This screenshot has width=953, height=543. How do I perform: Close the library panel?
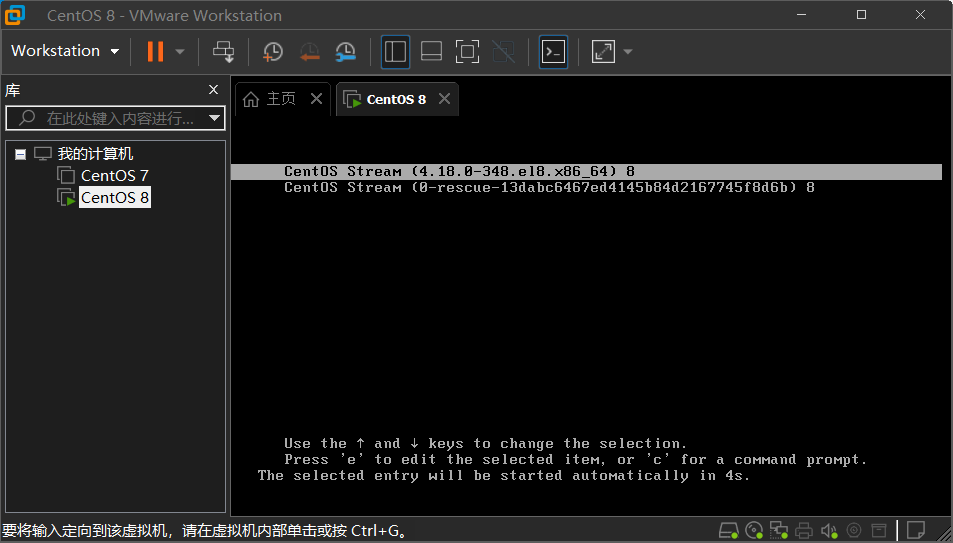point(213,89)
